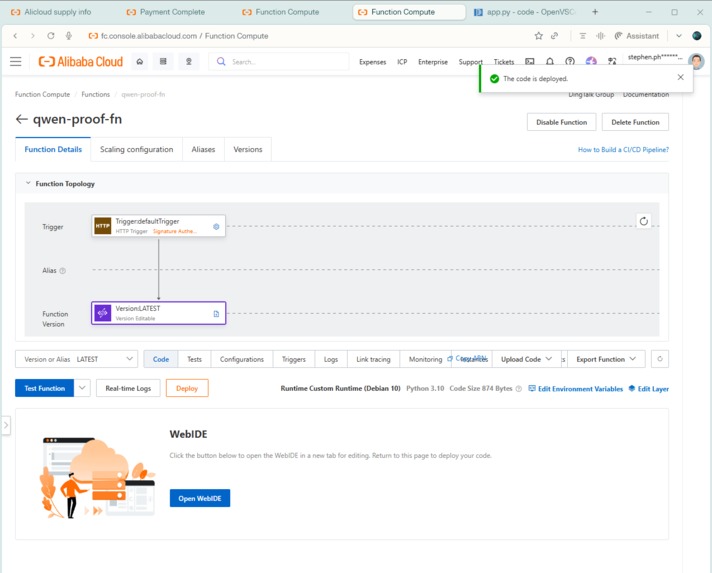Click info icon next to Code Size
The image size is (712, 573).
click(x=519, y=389)
